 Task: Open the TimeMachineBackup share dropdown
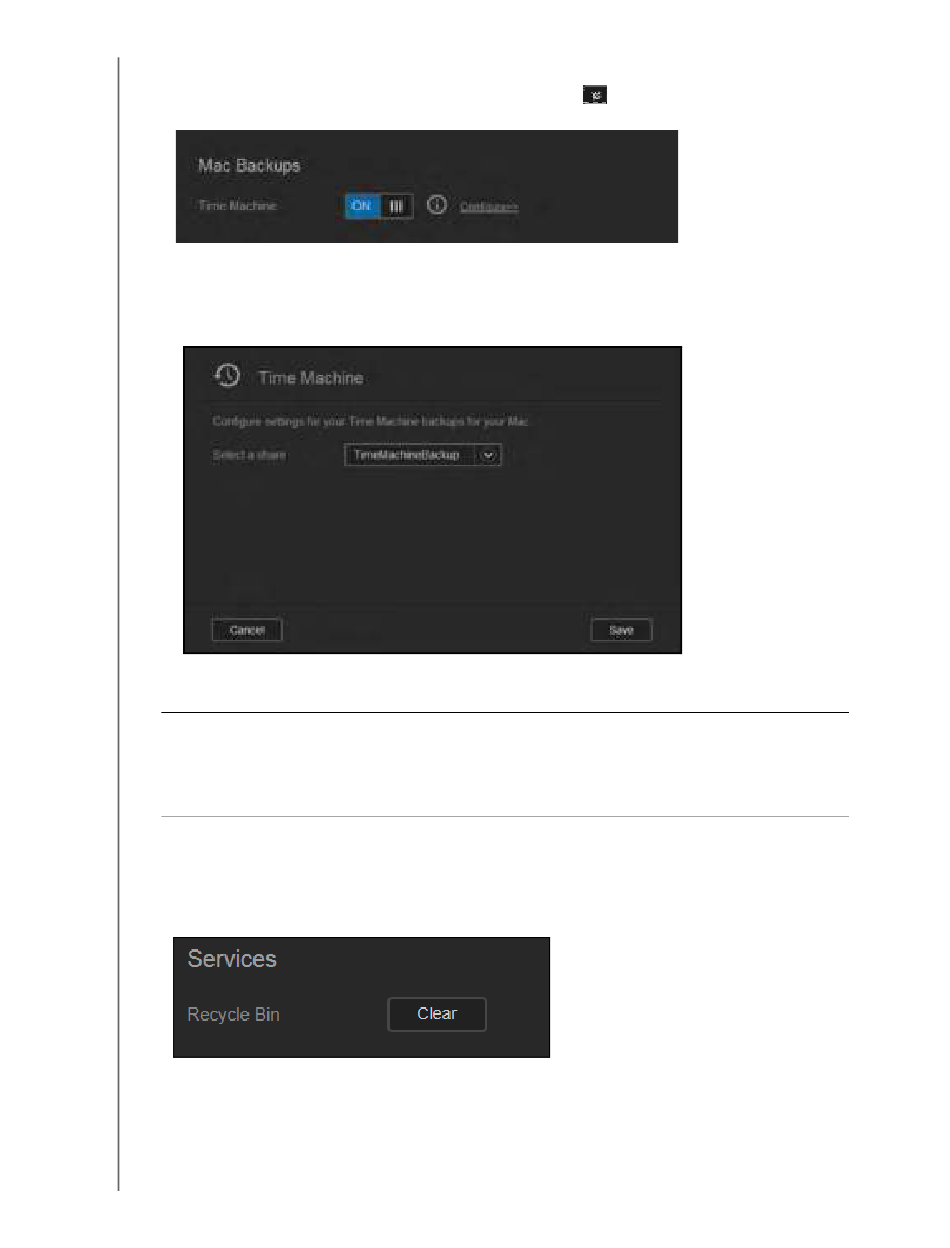click(422, 455)
